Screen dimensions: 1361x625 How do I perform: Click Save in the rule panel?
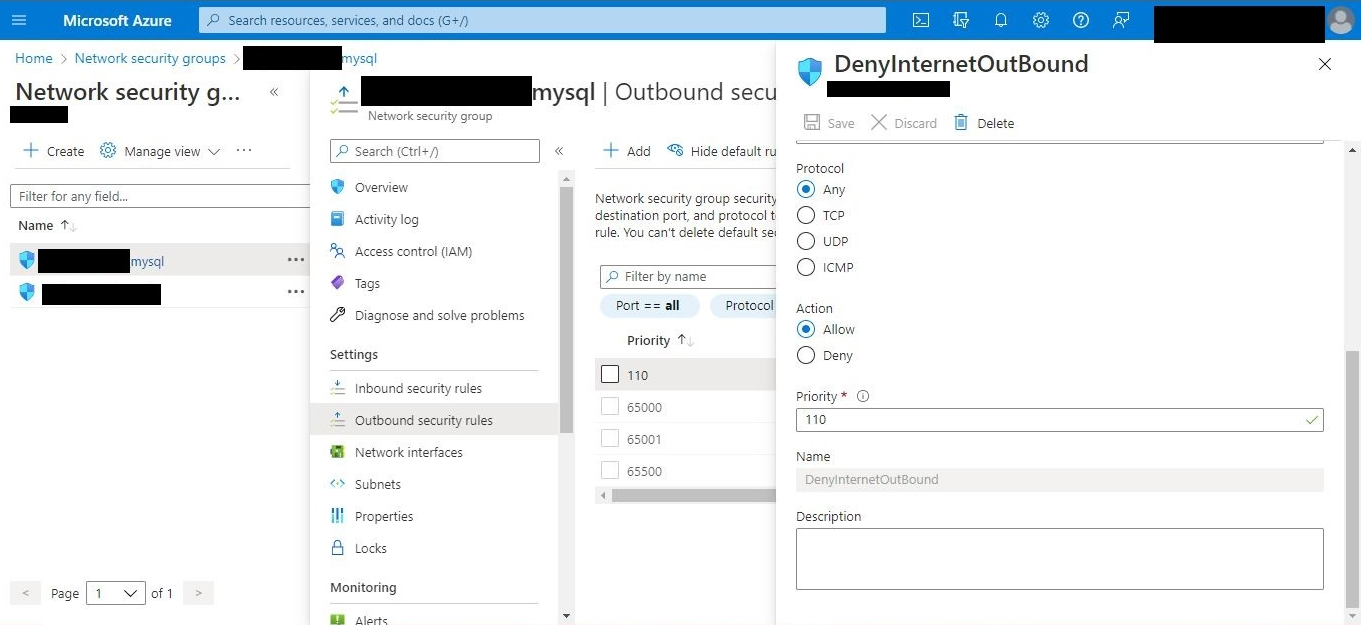point(829,123)
